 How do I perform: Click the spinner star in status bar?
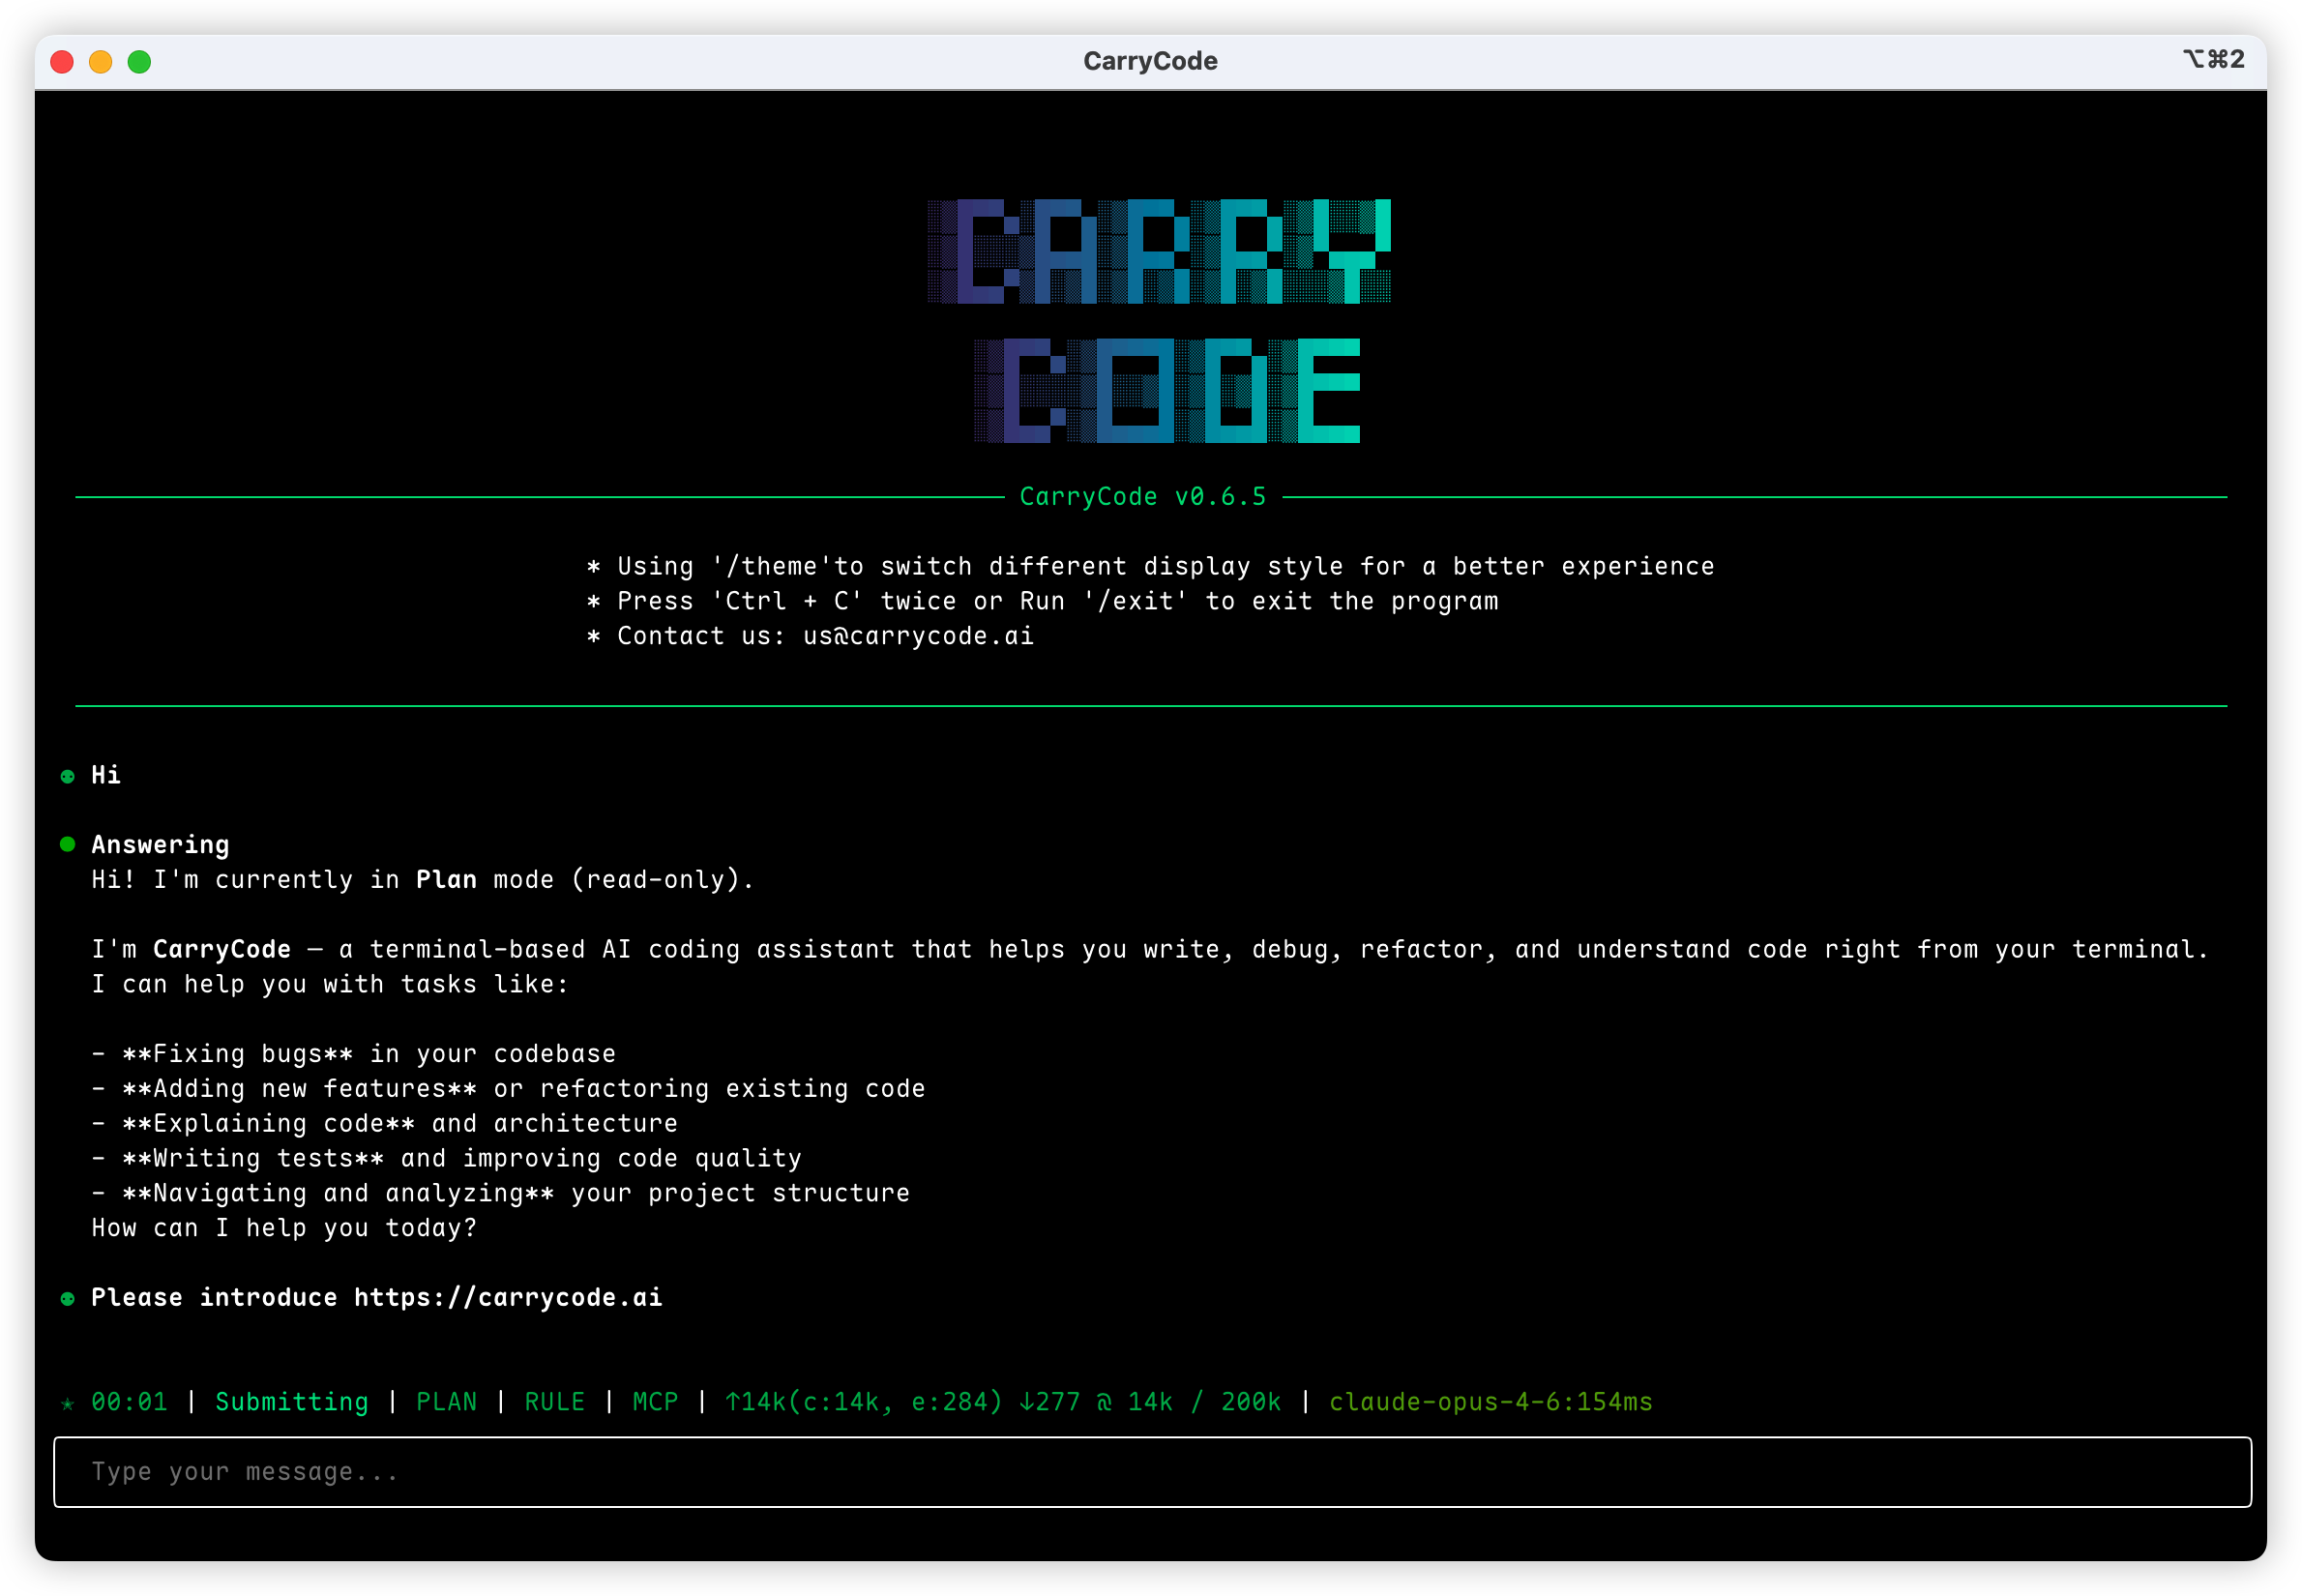67,1404
